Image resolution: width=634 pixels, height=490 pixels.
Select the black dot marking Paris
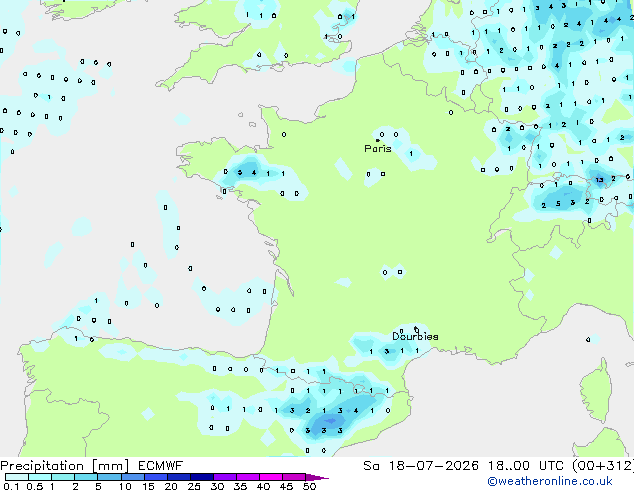point(378,140)
